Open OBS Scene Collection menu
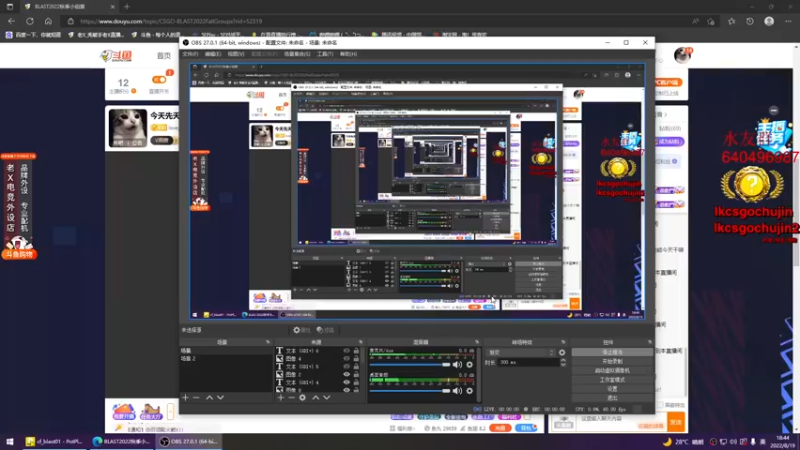Image resolution: width=800 pixels, height=450 pixels. [x=297, y=54]
